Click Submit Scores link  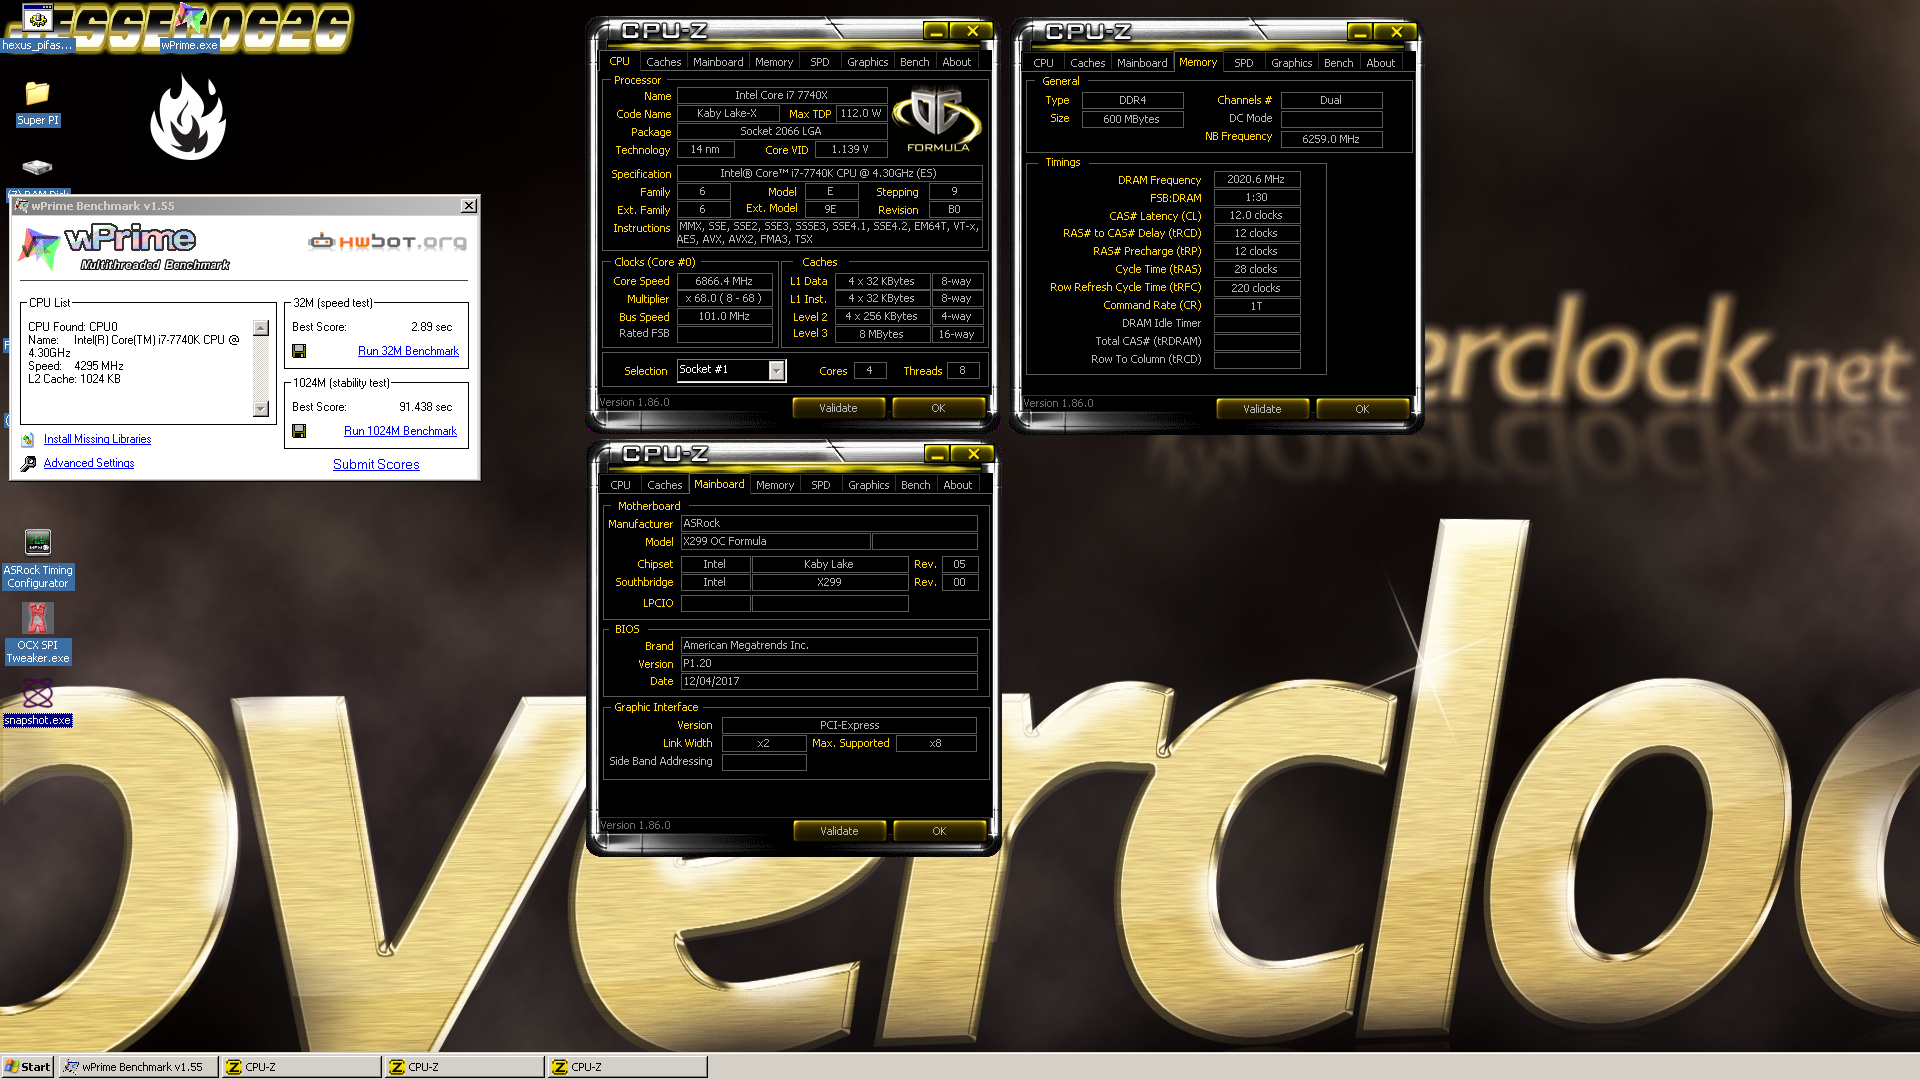pyautogui.click(x=376, y=465)
